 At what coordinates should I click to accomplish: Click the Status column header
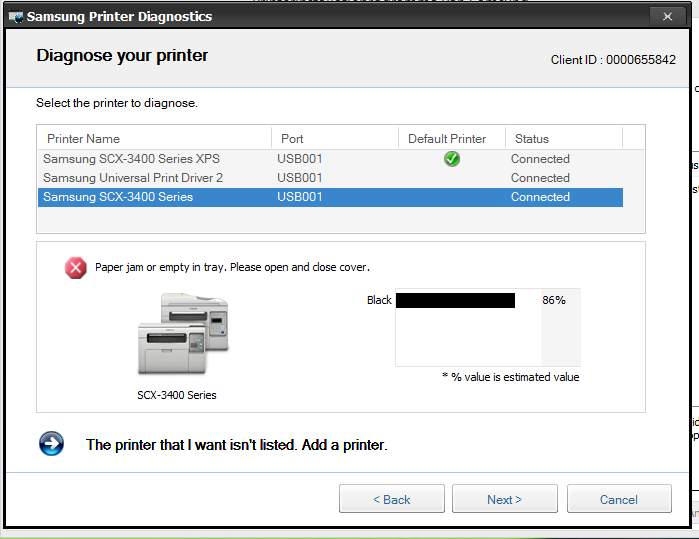(564, 139)
